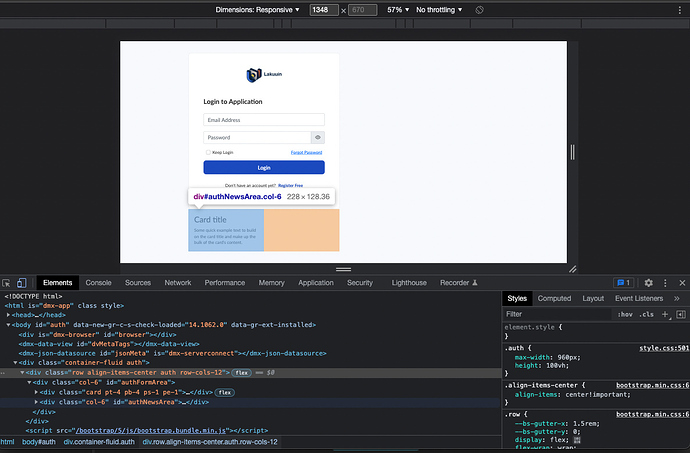The image size is (690, 453).
Task: Open the Dimensions Responsive dropdown
Action: point(257,10)
